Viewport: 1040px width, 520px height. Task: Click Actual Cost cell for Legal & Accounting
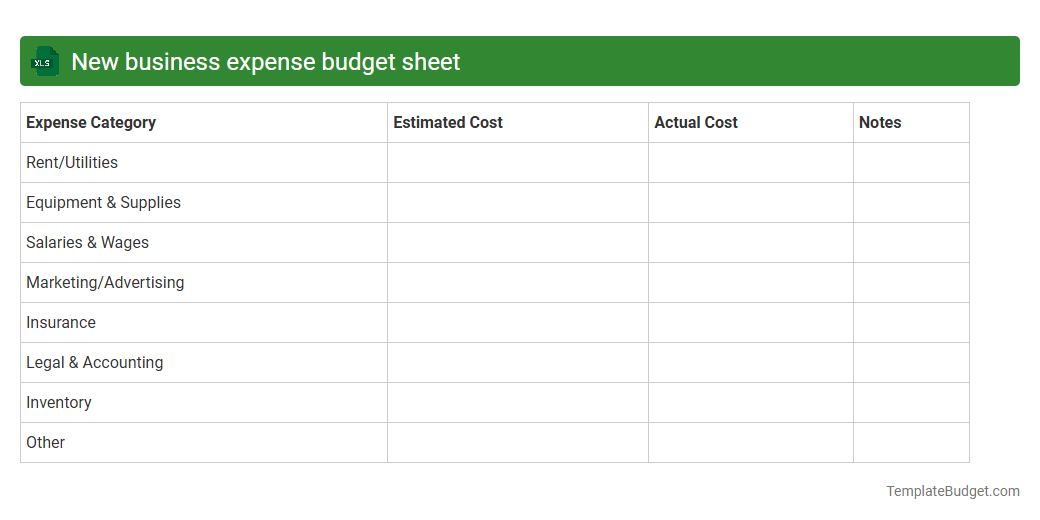[x=751, y=362]
